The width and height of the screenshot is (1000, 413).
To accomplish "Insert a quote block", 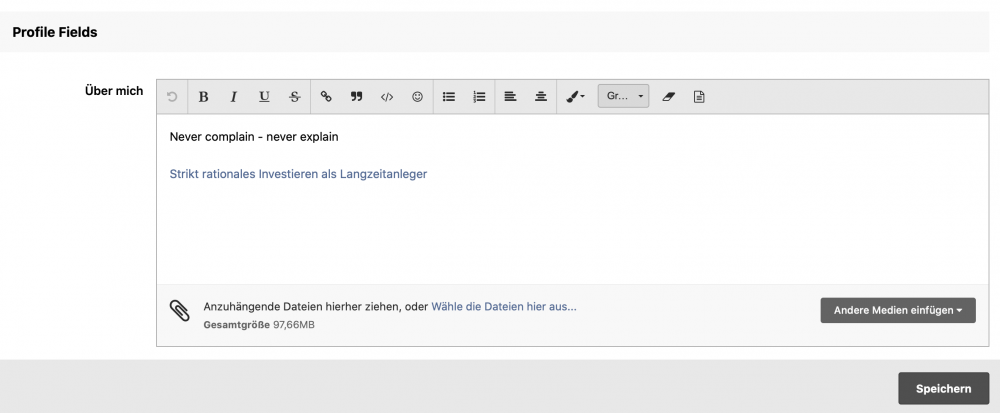I will pos(357,97).
